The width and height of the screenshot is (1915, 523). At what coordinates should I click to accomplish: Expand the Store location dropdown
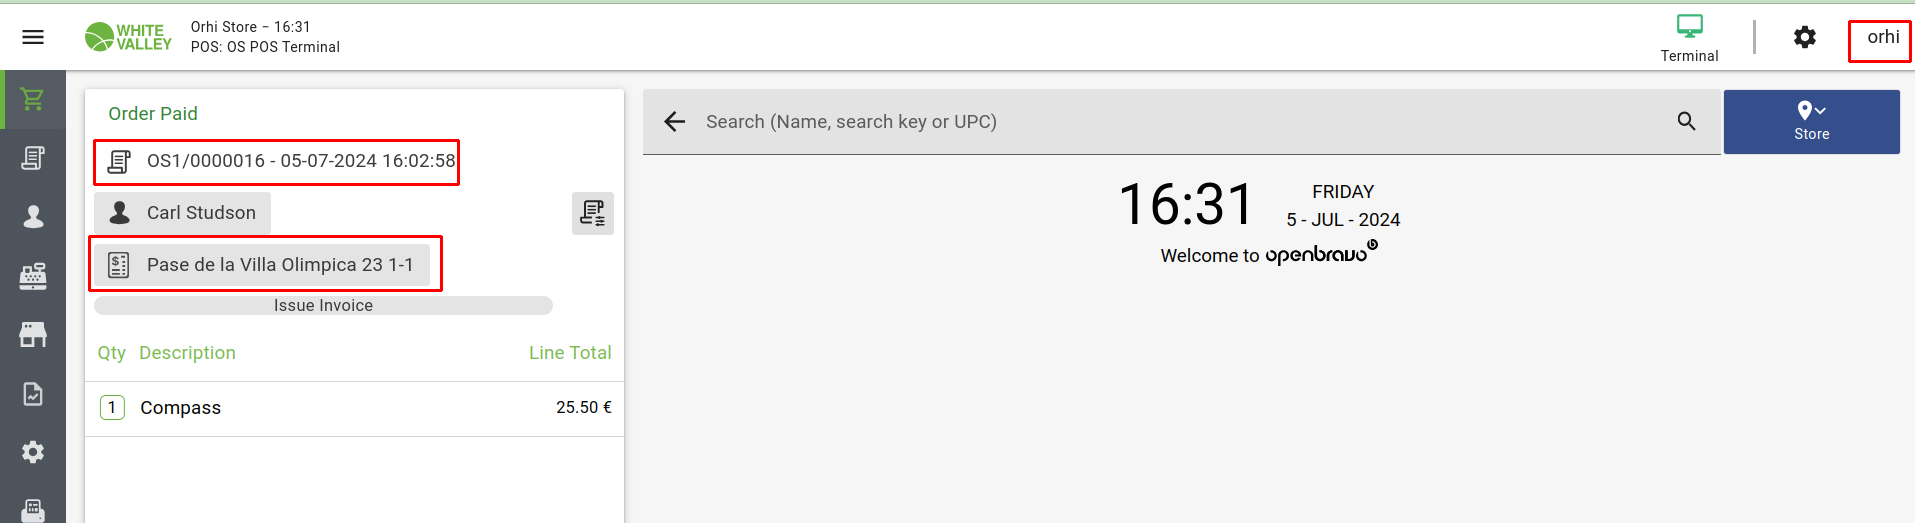pyautogui.click(x=1811, y=121)
